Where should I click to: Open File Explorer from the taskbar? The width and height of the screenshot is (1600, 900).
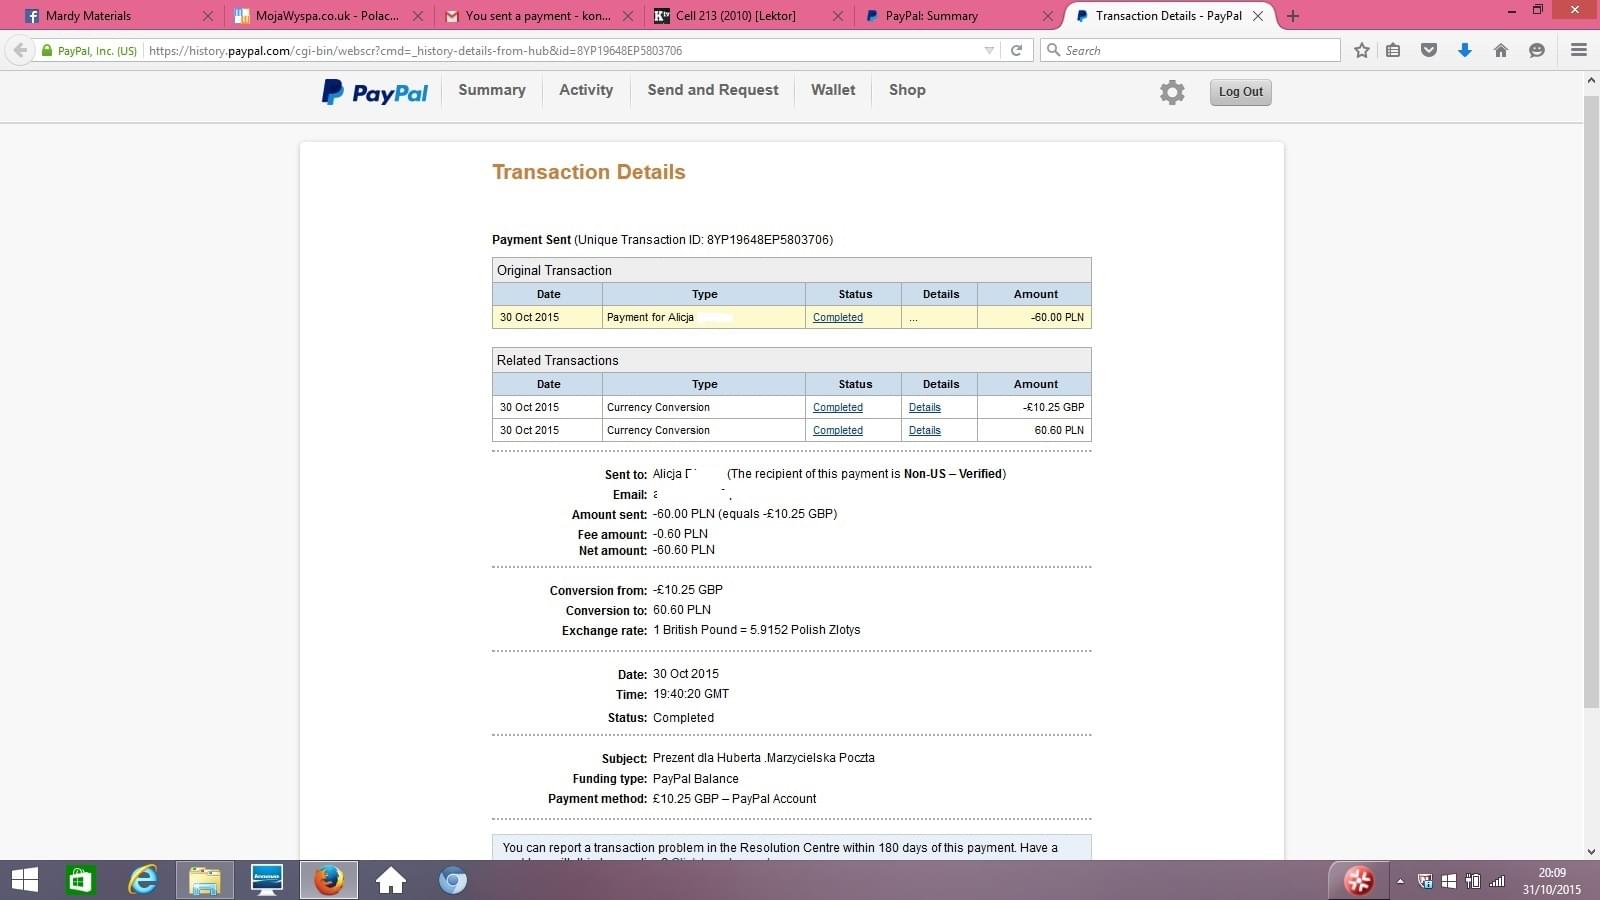click(205, 880)
